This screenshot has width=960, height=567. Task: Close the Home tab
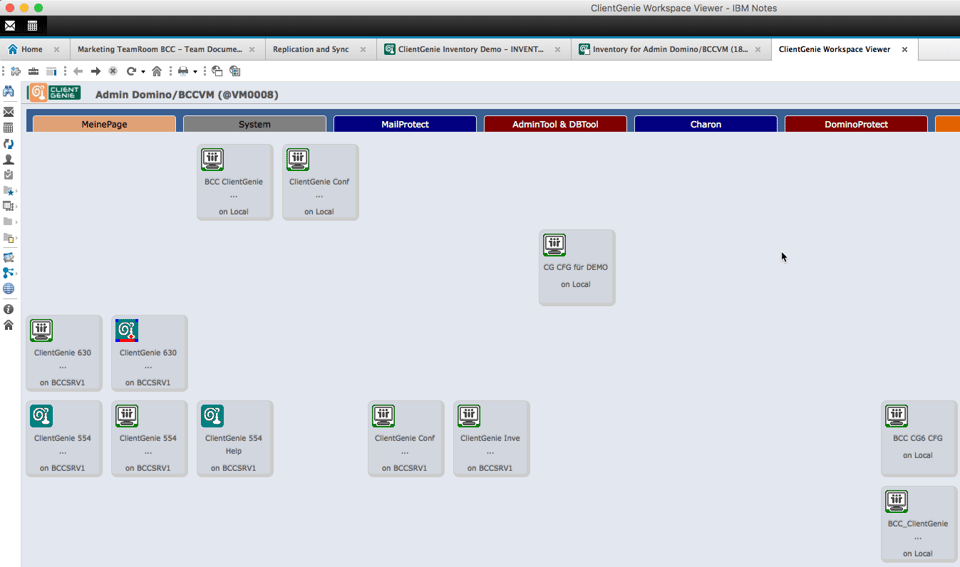(x=56, y=50)
